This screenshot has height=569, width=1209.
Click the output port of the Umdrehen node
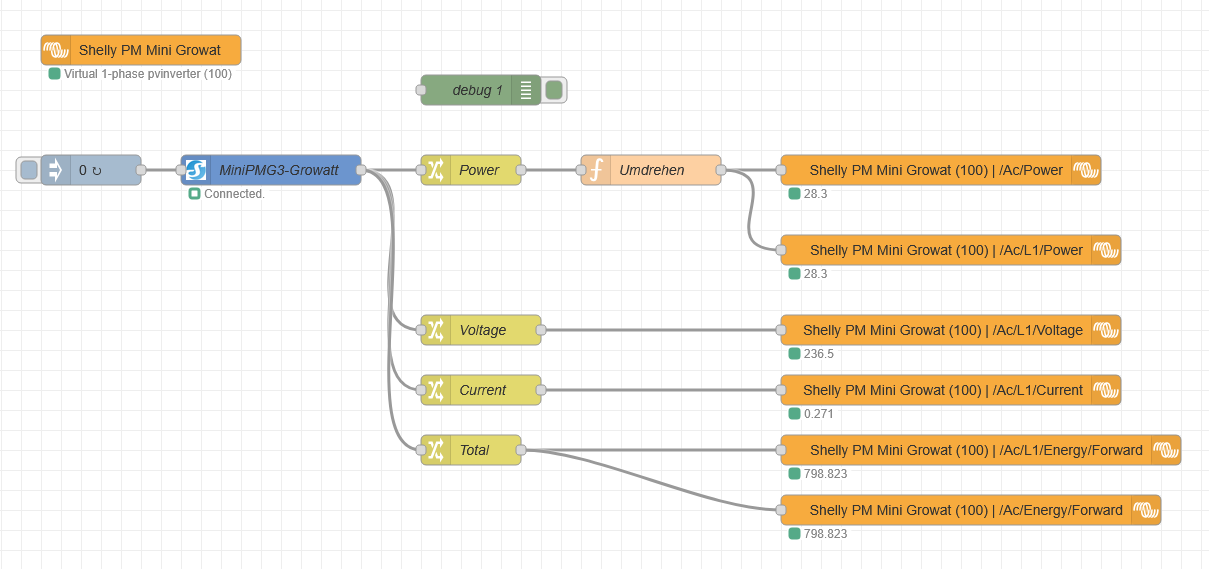point(721,170)
